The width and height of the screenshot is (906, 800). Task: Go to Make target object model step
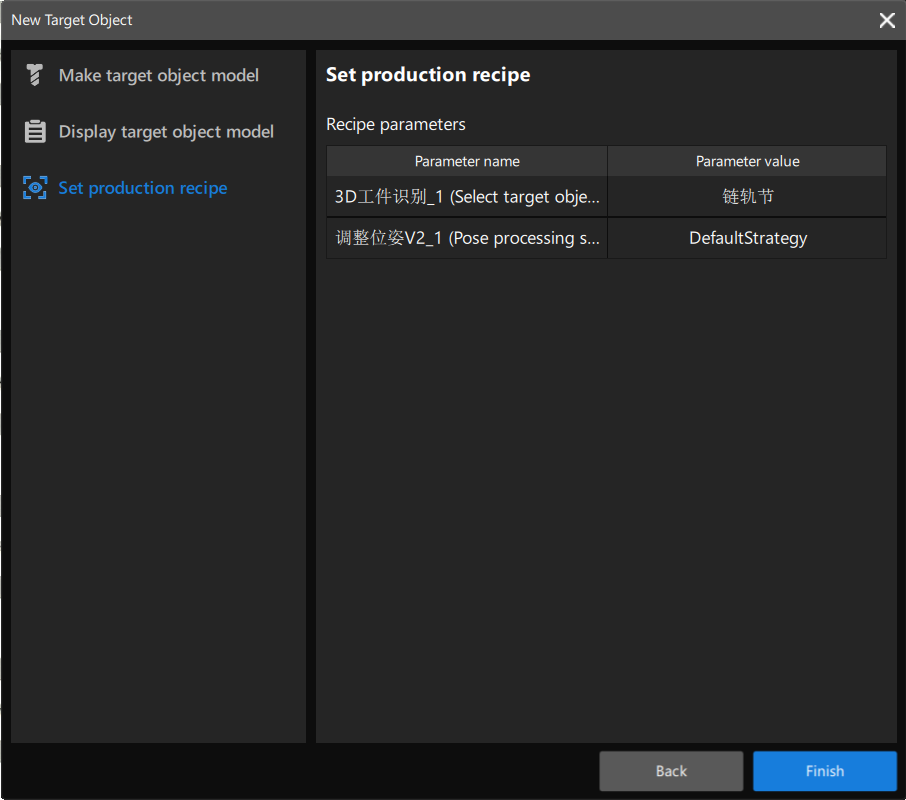click(158, 75)
